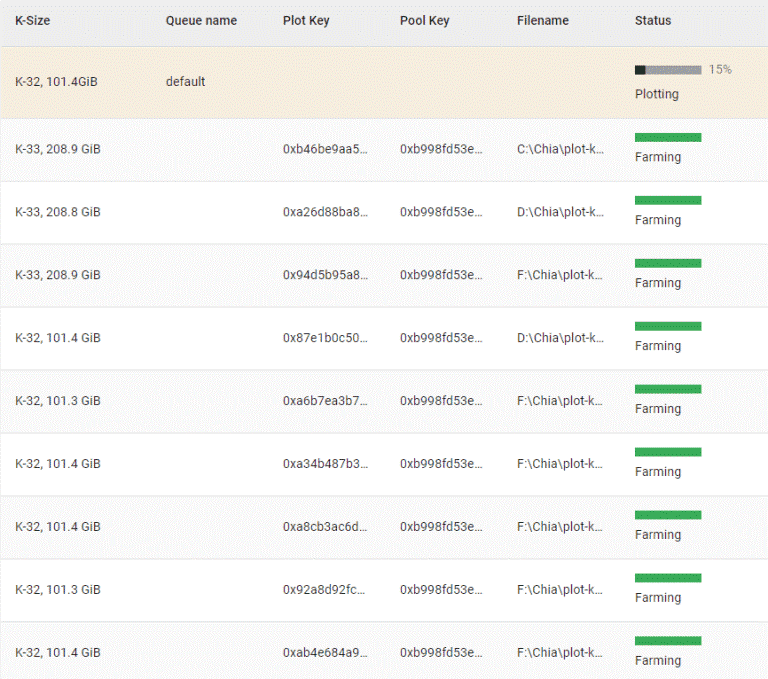Image resolution: width=768 pixels, height=679 pixels.
Task: Select pool key in the 0x94d5b95a8 row
Action: coord(441,275)
